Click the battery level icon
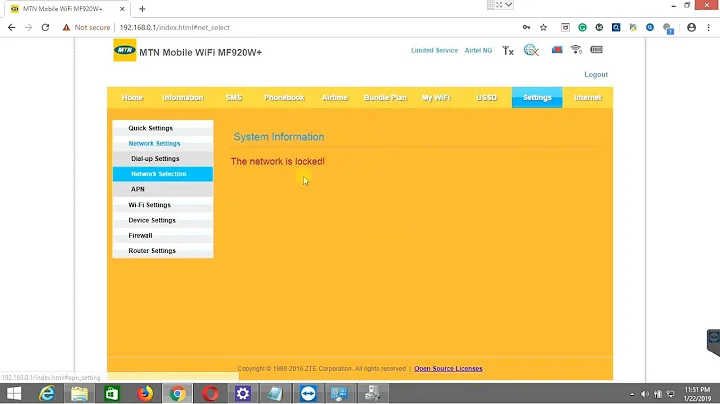The width and height of the screenshot is (720, 404). coord(596,49)
